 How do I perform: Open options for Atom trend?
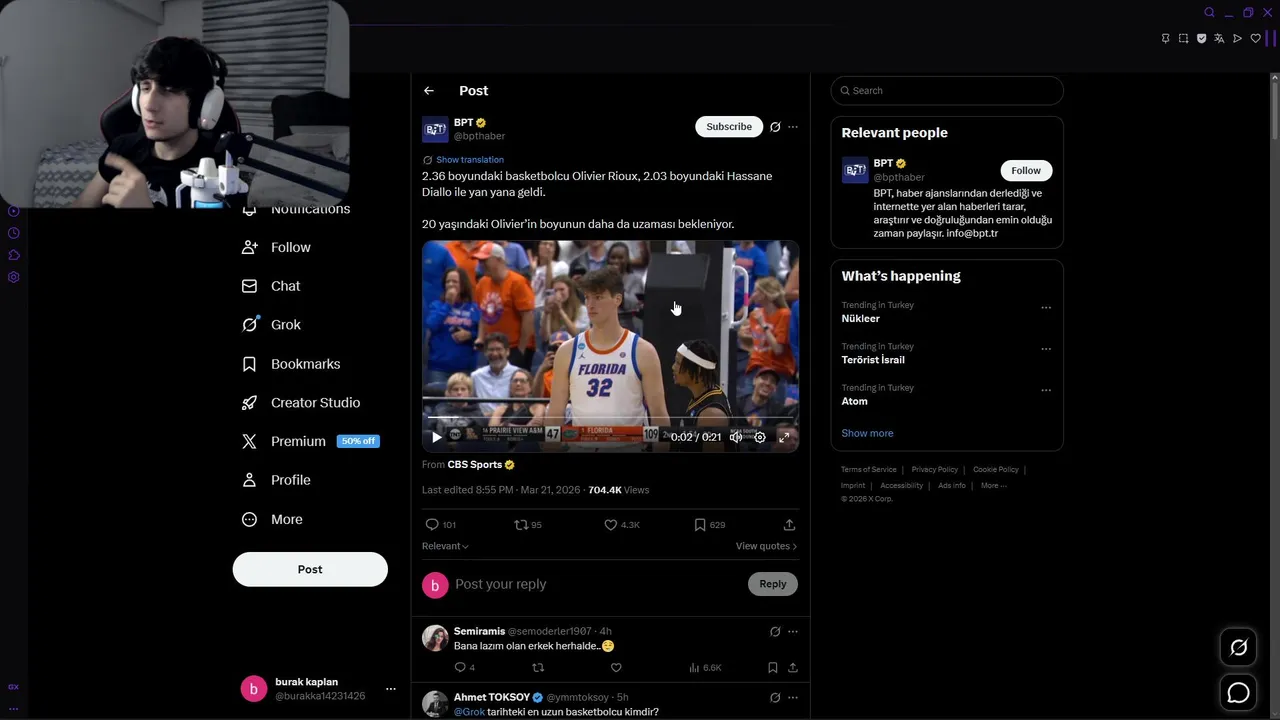pos(1046,390)
